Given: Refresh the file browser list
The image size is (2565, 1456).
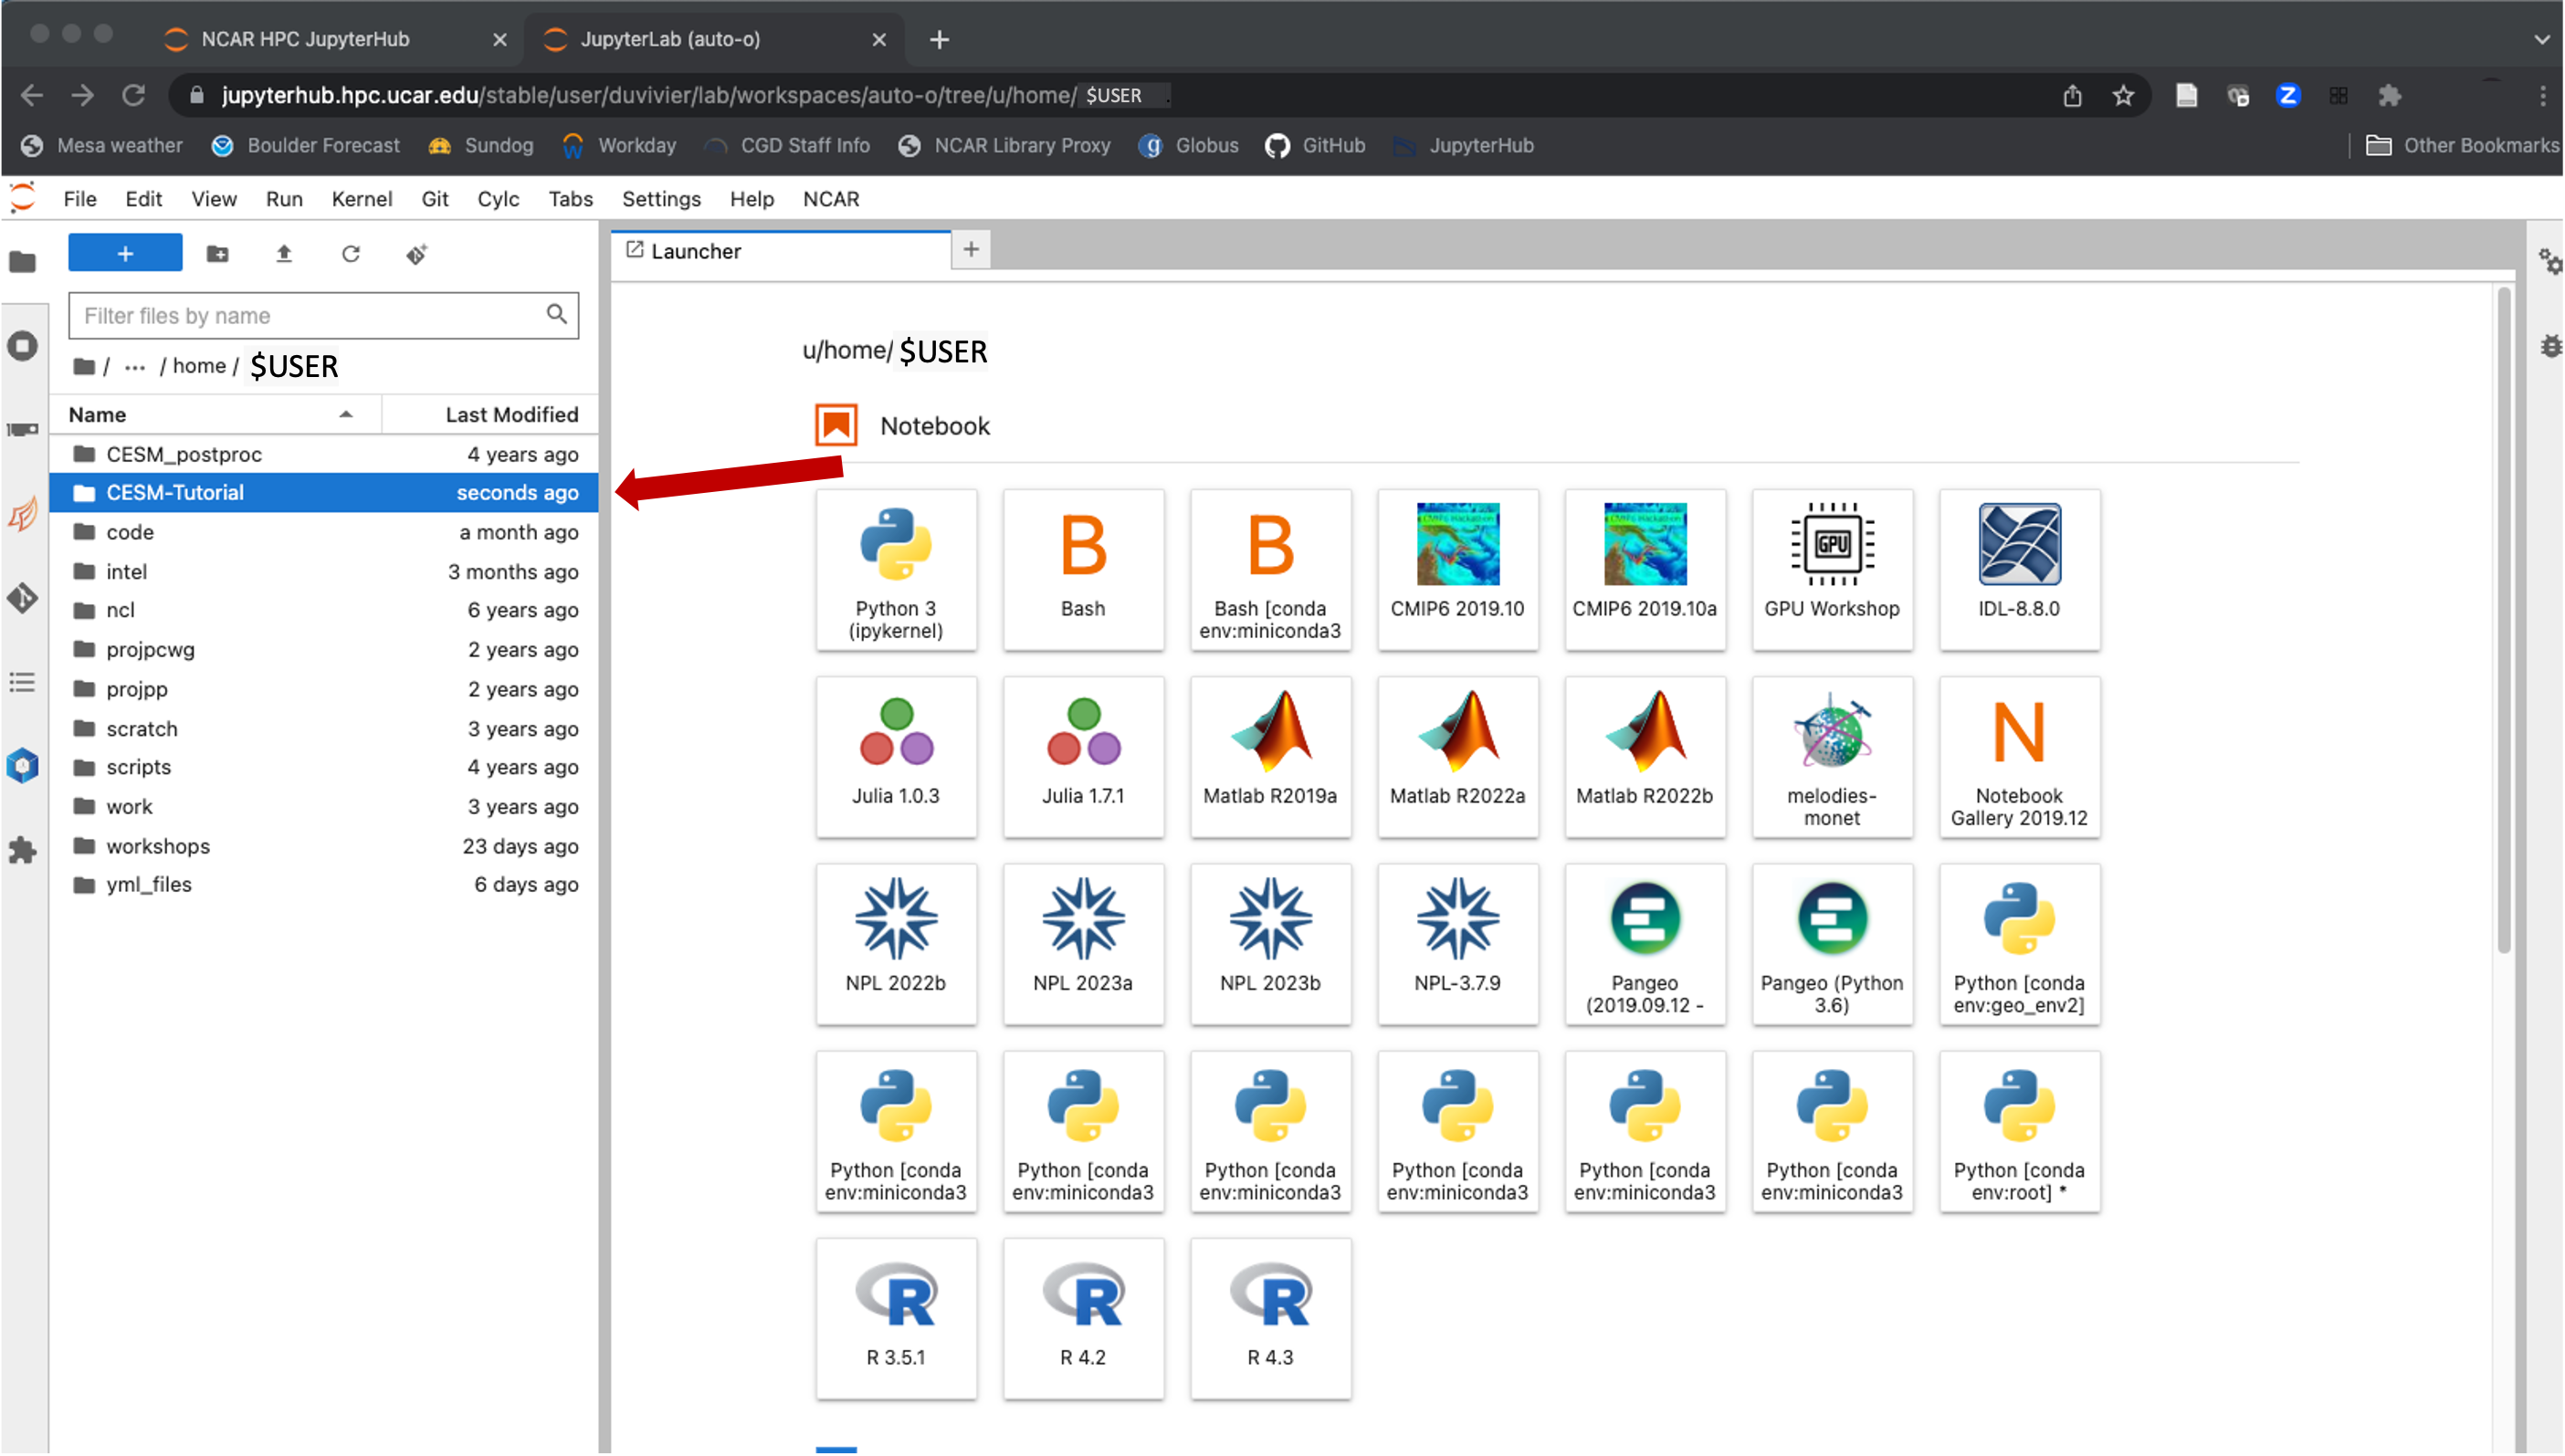Looking at the screenshot, I should [x=350, y=254].
